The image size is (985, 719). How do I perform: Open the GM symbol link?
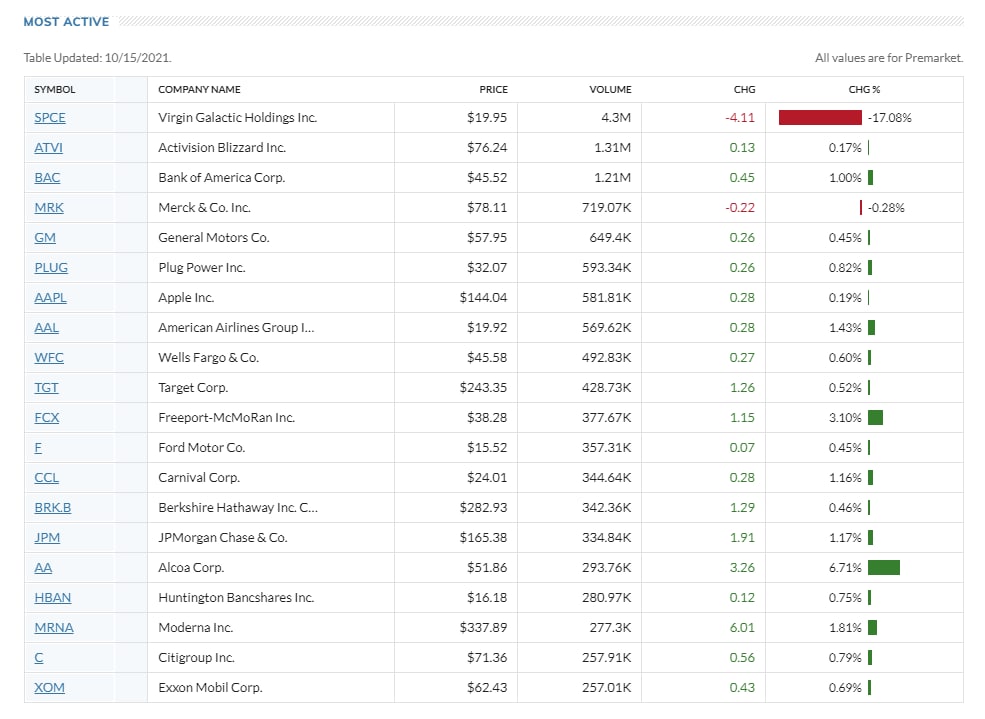tap(45, 237)
